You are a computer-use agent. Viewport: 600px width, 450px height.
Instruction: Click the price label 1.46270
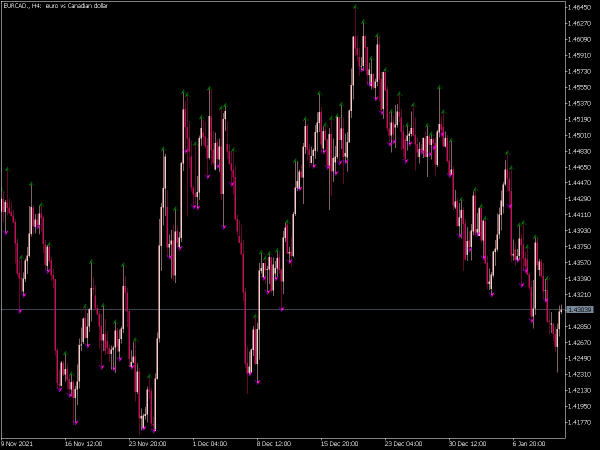(580, 23)
